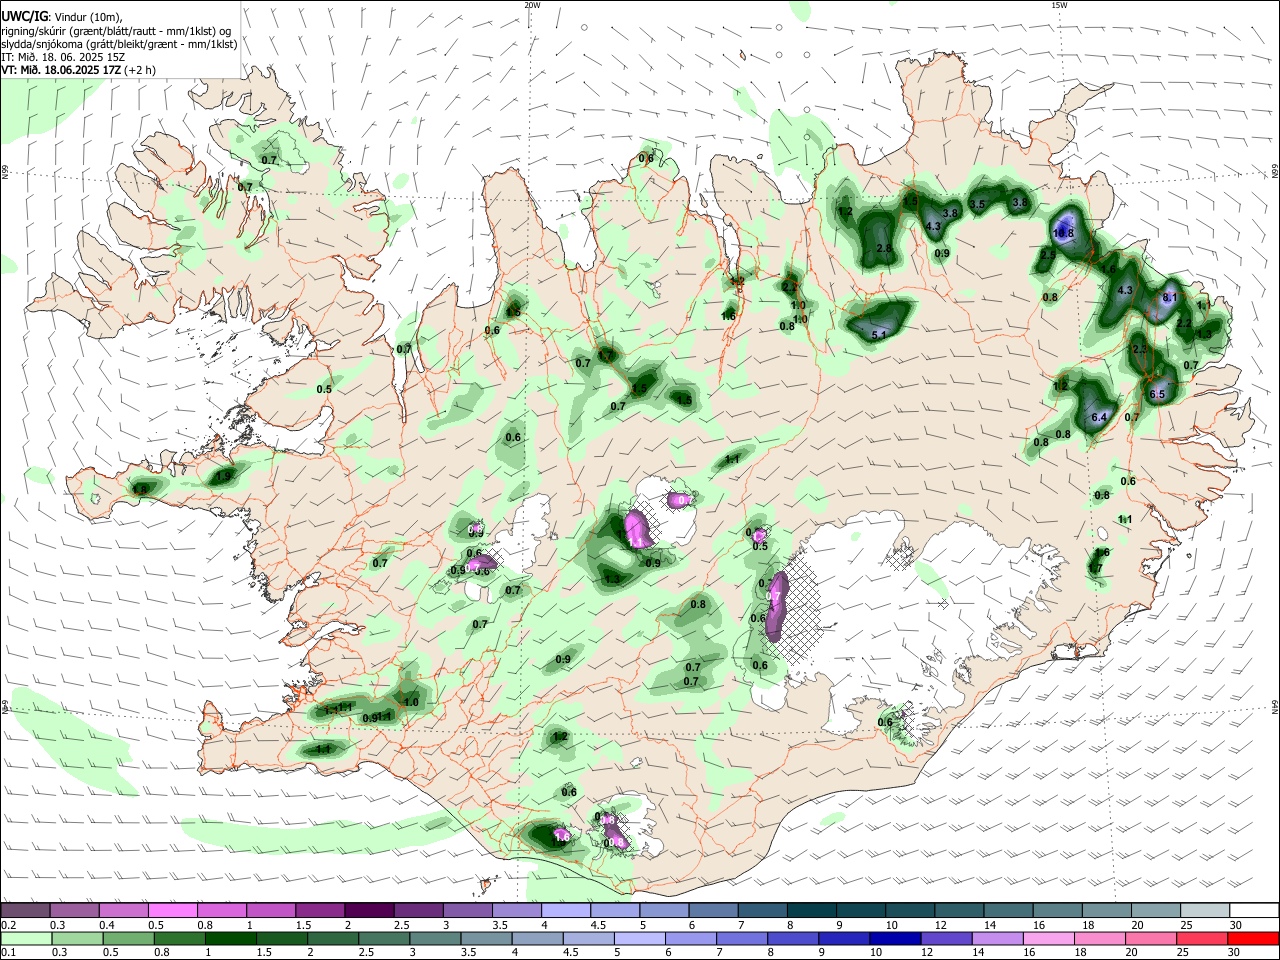
Task: Select the 6.4 precipitation value in the east
Action: click(x=1099, y=417)
